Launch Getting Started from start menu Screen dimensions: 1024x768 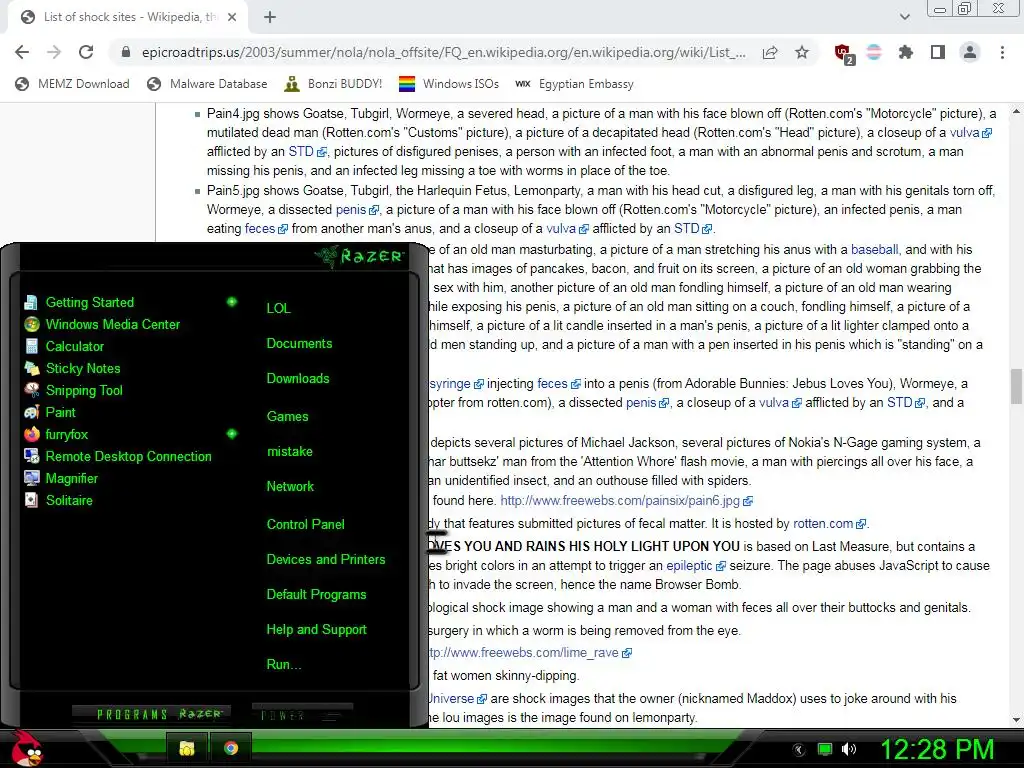click(89, 302)
